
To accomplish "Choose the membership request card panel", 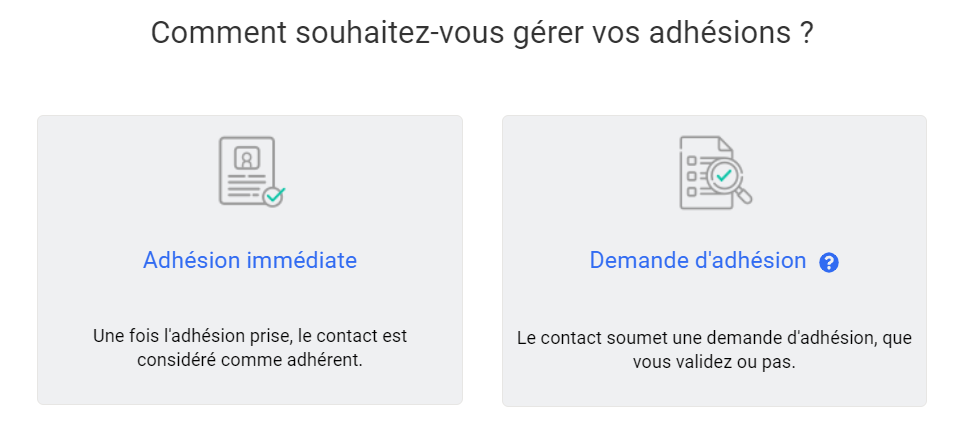I will click(x=714, y=261).
